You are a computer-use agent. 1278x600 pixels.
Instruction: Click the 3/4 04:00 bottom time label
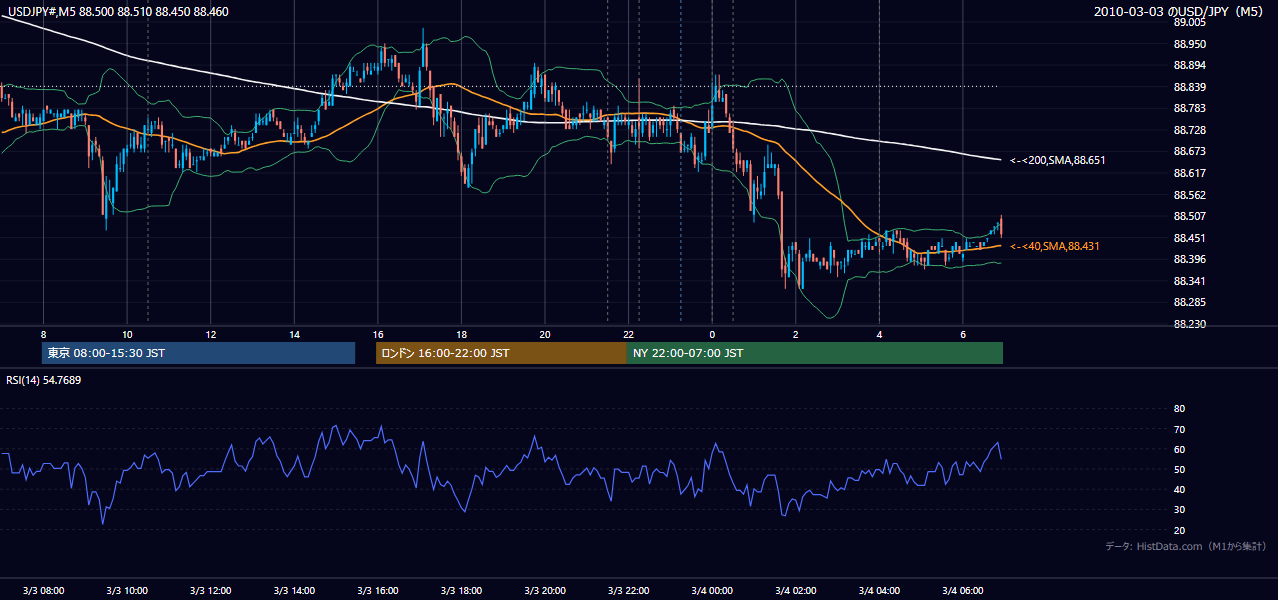point(879,590)
